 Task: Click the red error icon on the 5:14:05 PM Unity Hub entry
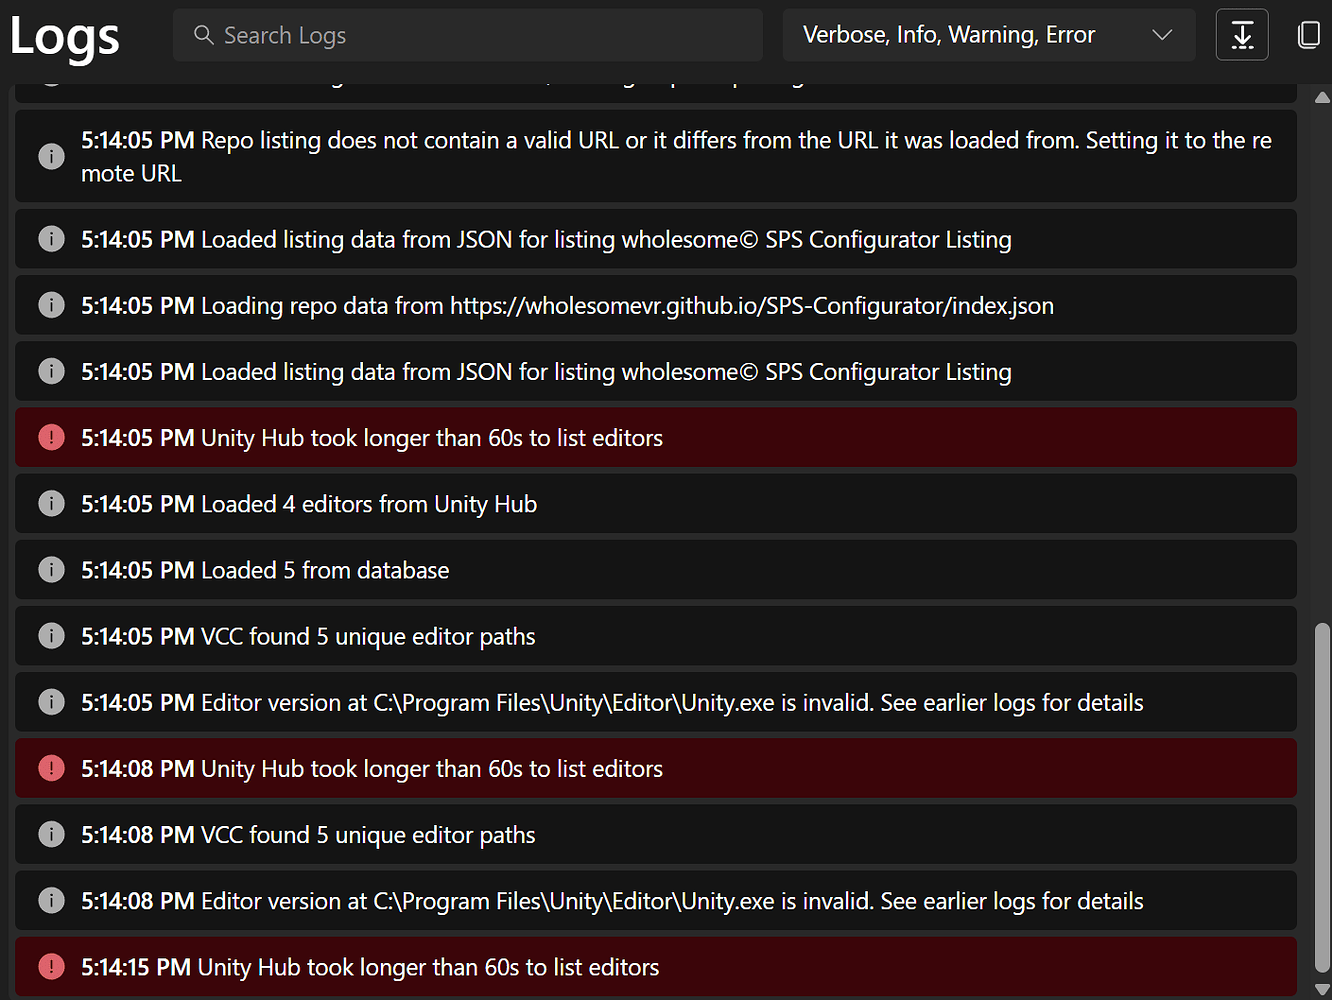tap(51, 437)
